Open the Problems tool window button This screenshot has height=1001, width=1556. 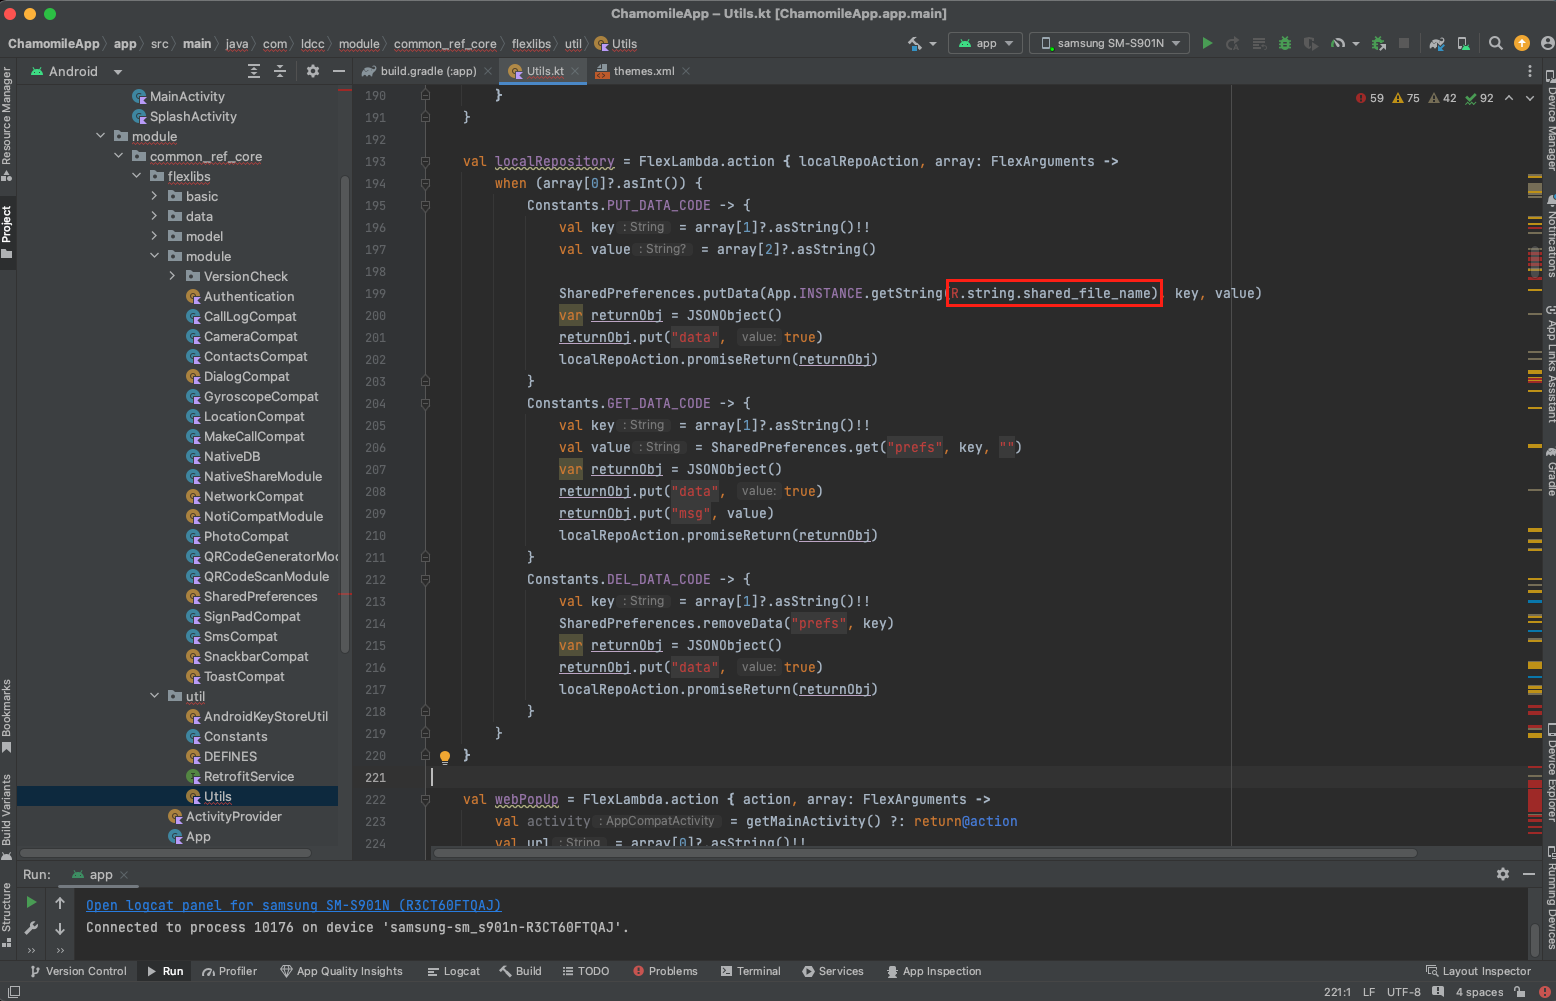click(665, 971)
